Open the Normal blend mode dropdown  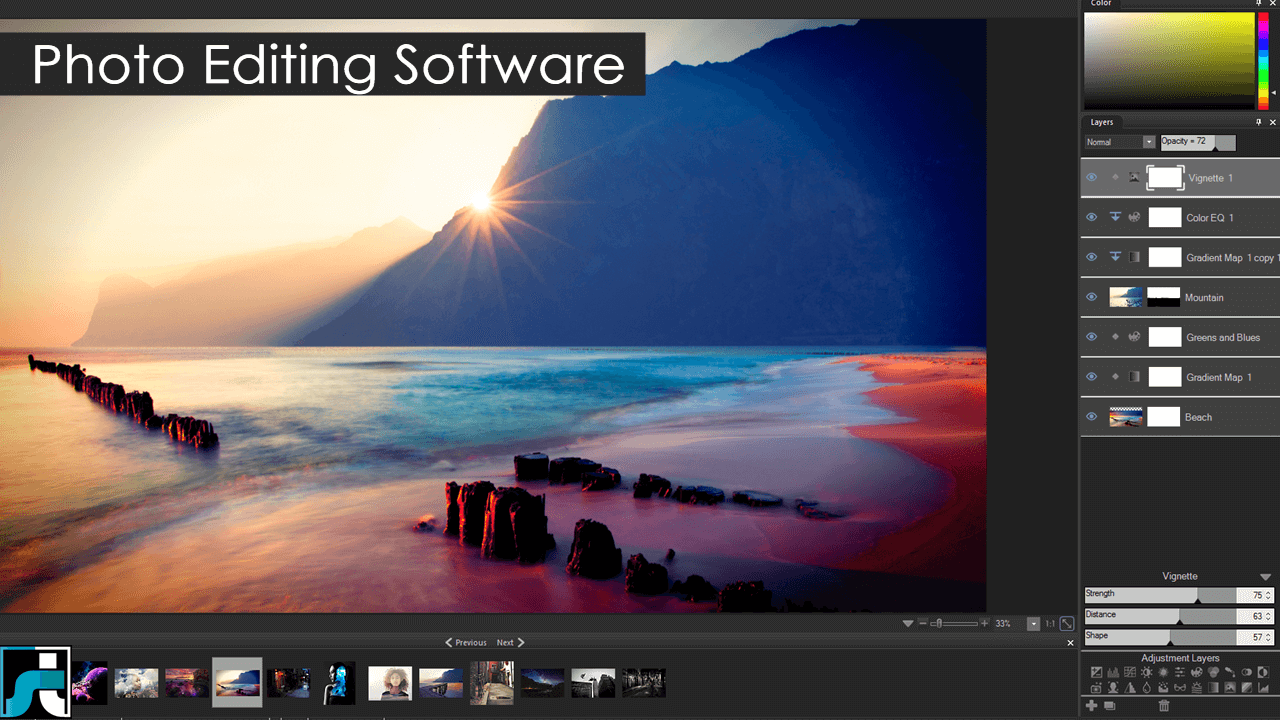(x=1119, y=141)
